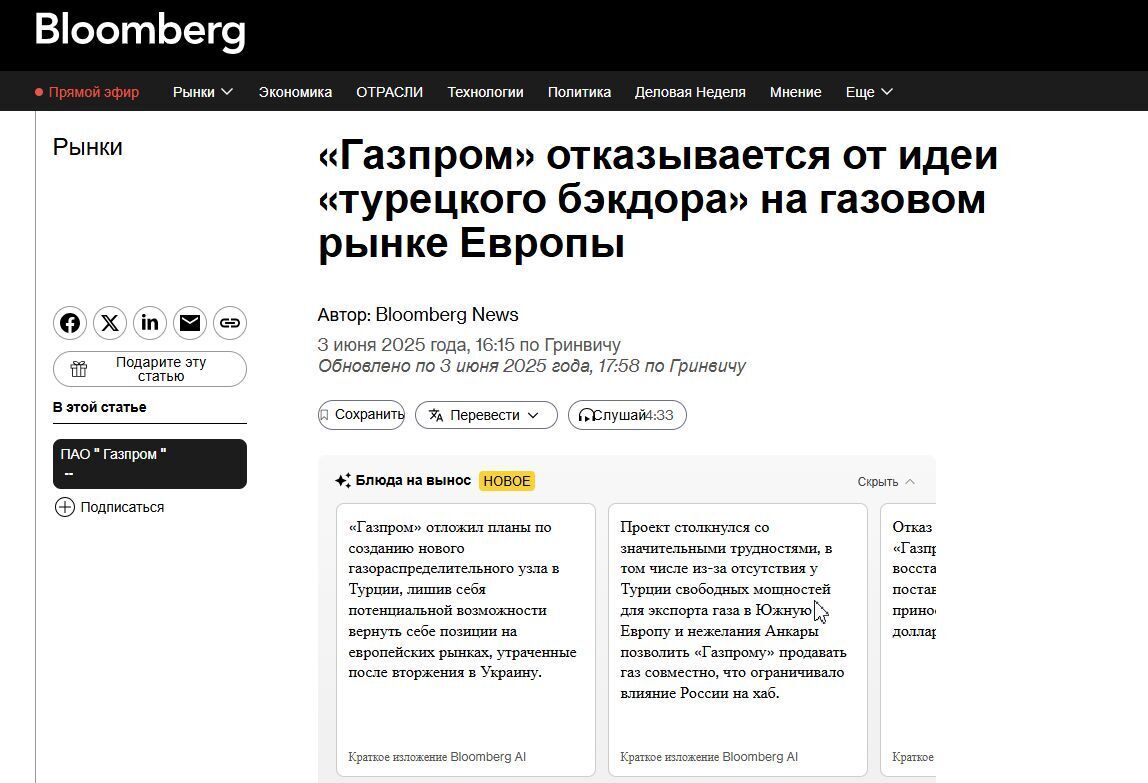Share the article on Facebook
The height and width of the screenshot is (783, 1148).
pos(70,322)
